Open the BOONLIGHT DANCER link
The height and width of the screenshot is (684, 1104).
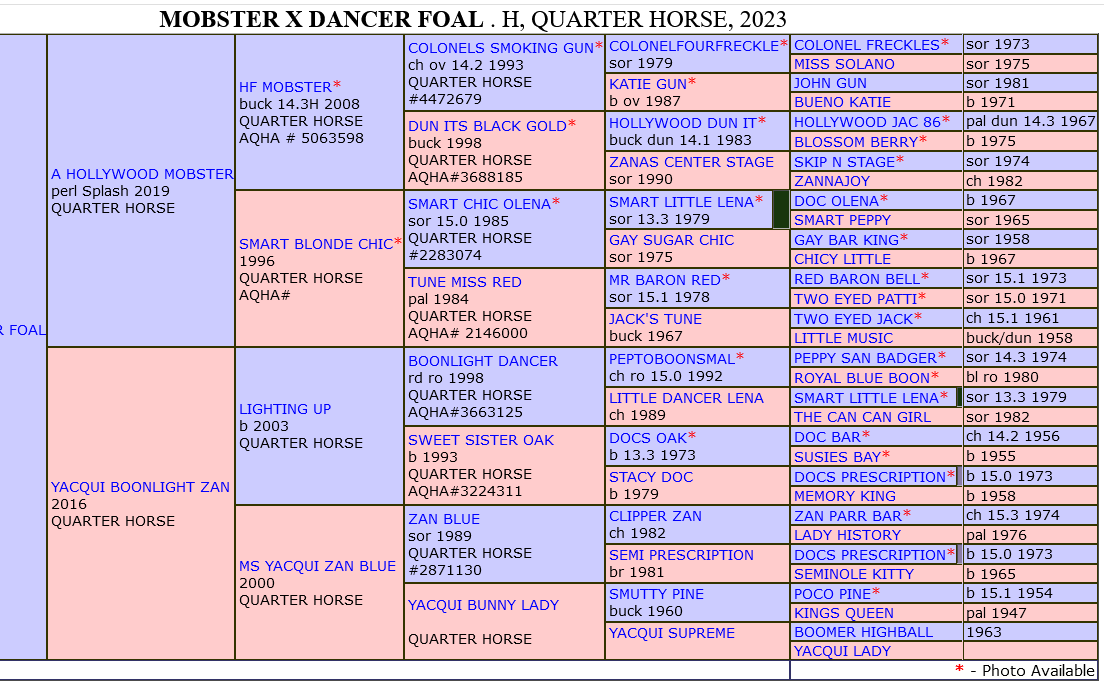483,361
